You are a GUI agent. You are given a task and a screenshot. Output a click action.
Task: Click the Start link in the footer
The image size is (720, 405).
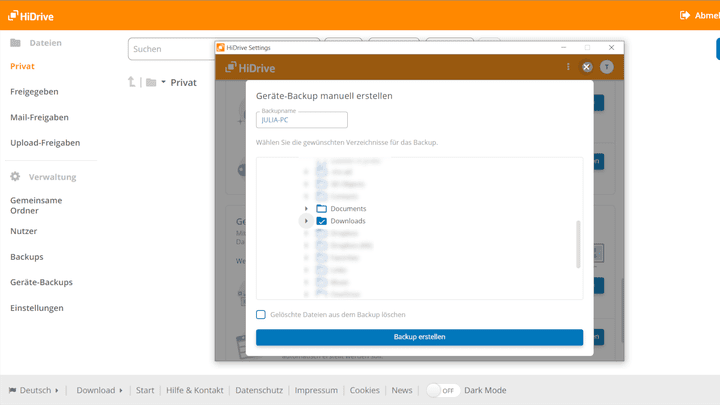[145, 390]
